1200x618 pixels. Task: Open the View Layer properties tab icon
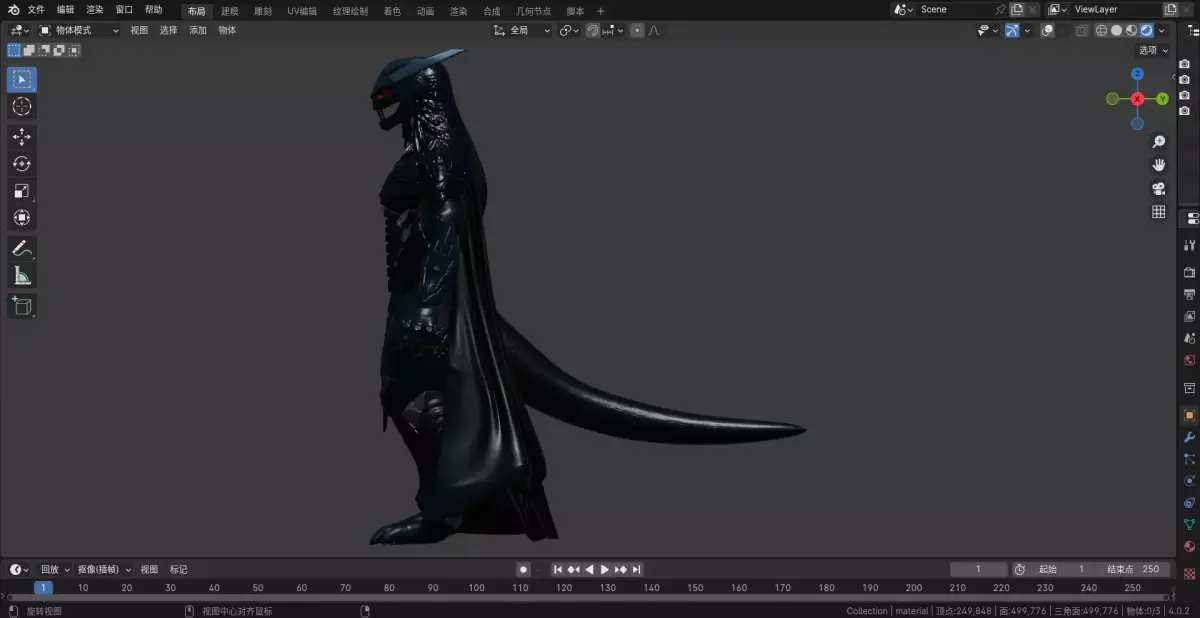tap(1189, 316)
